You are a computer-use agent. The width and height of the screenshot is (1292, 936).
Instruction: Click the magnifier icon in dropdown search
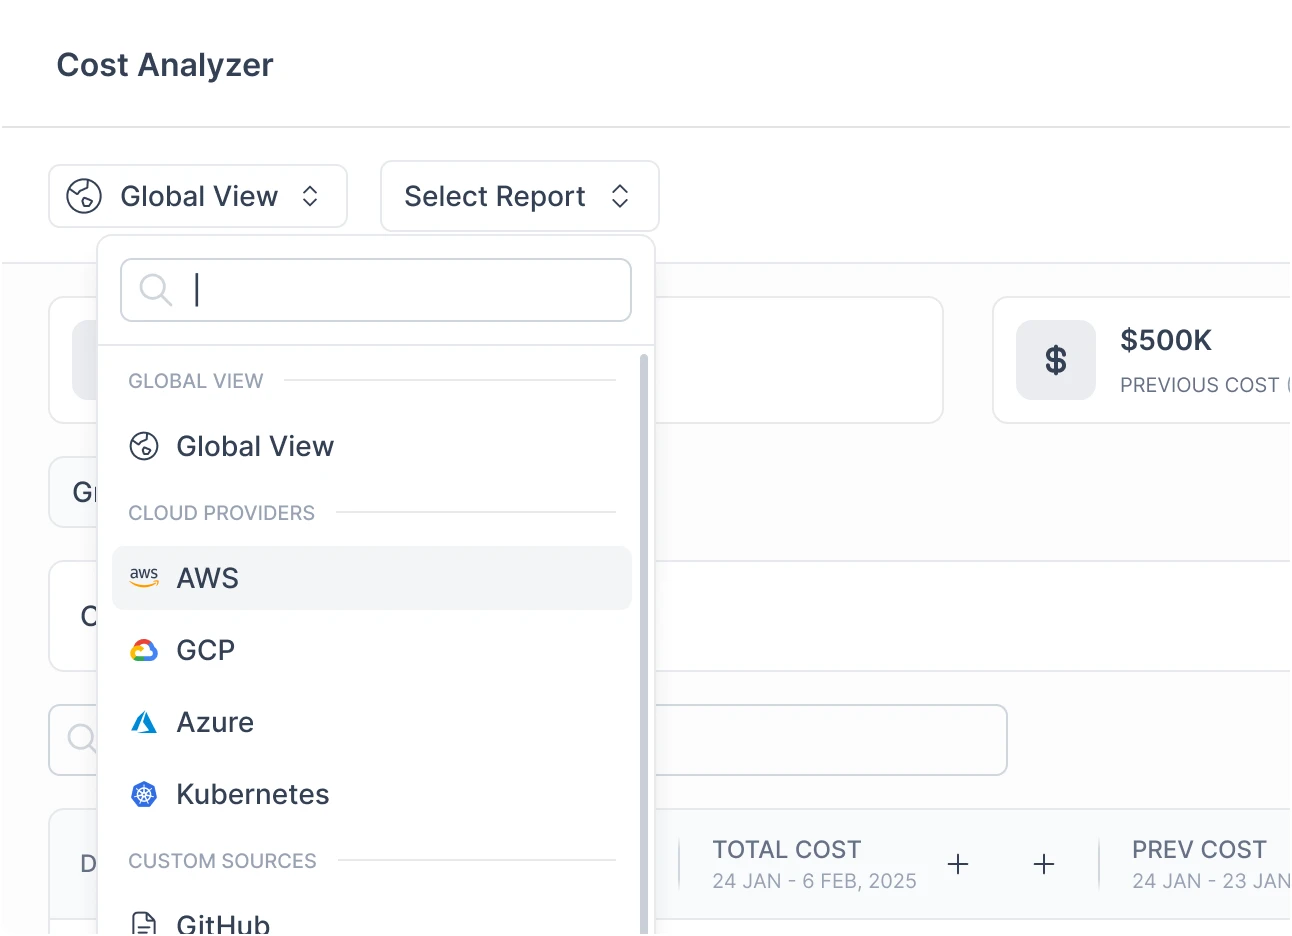pos(155,290)
